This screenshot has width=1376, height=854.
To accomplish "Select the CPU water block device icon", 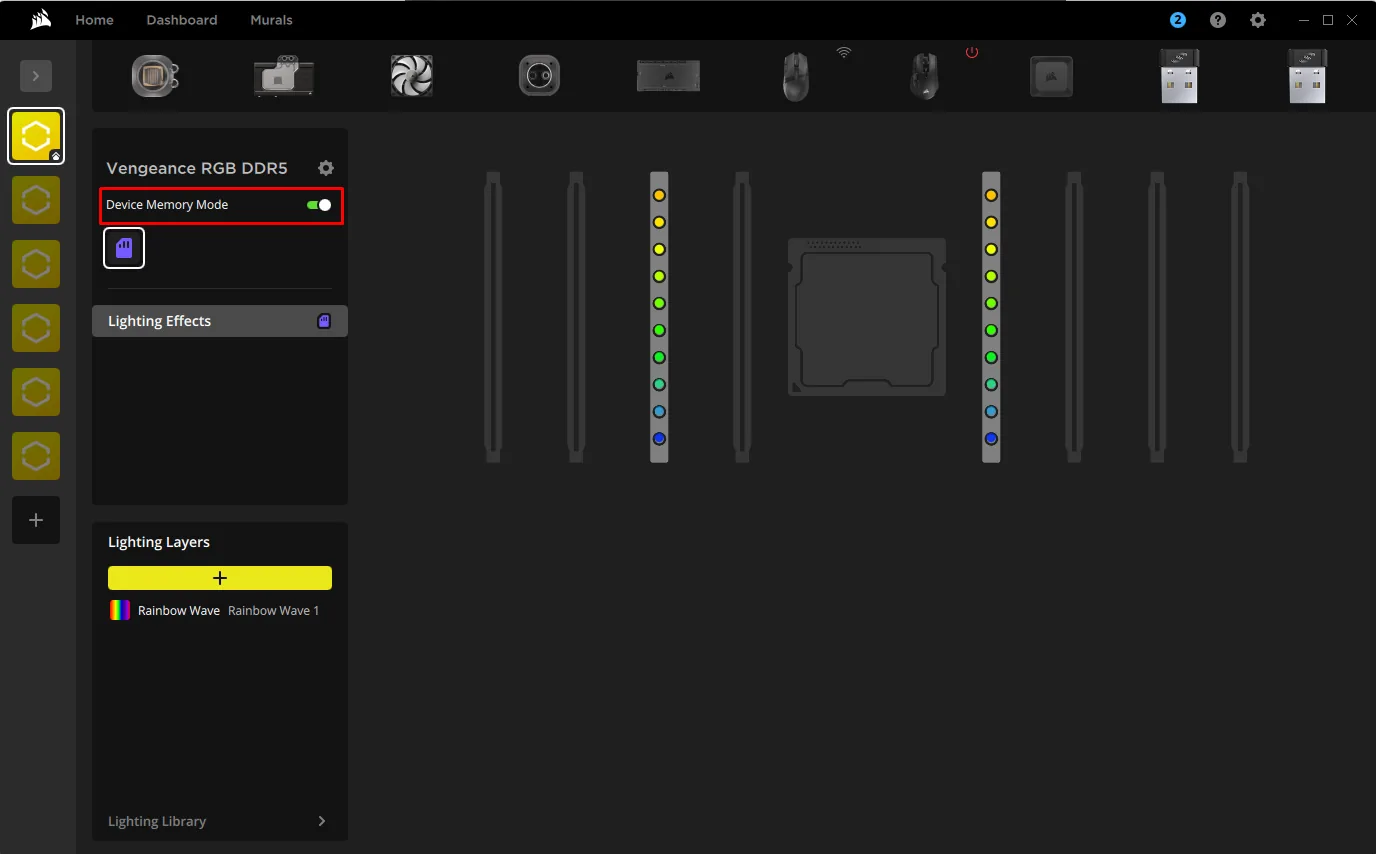I will (155, 76).
